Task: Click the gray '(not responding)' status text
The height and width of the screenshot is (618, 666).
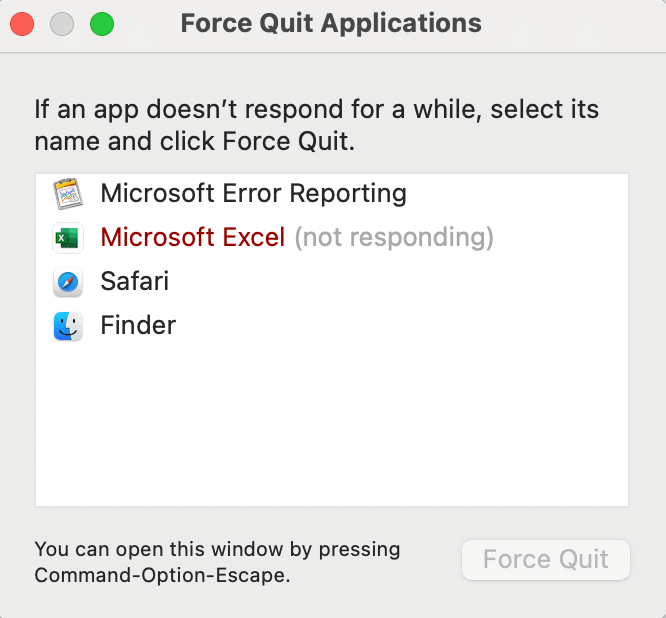Action: click(x=394, y=237)
